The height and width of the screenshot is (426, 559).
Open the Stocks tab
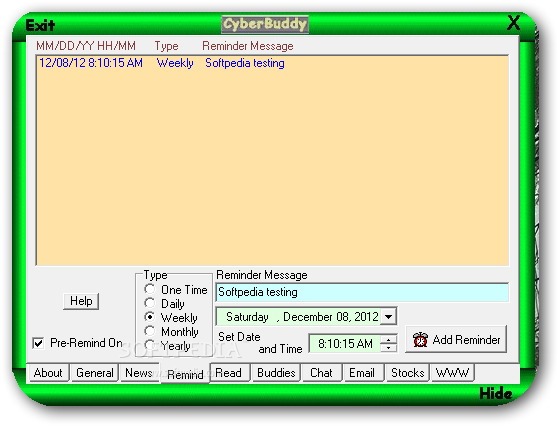coord(407,373)
